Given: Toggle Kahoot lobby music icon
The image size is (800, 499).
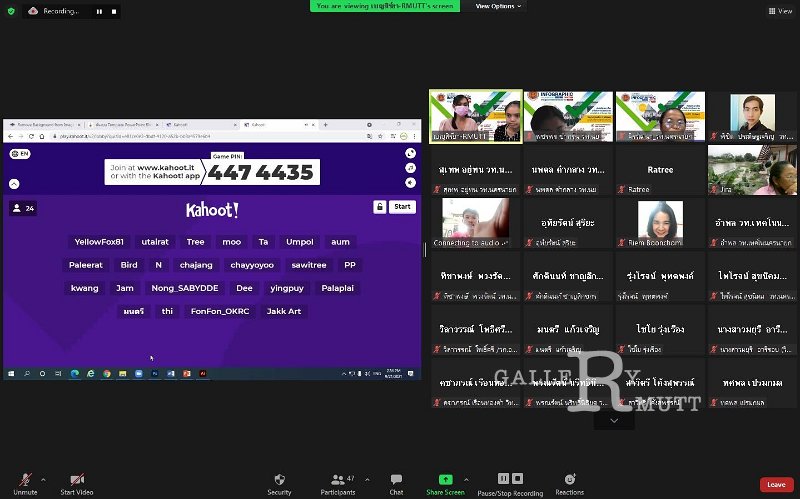Looking at the screenshot, I should click(410, 168).
